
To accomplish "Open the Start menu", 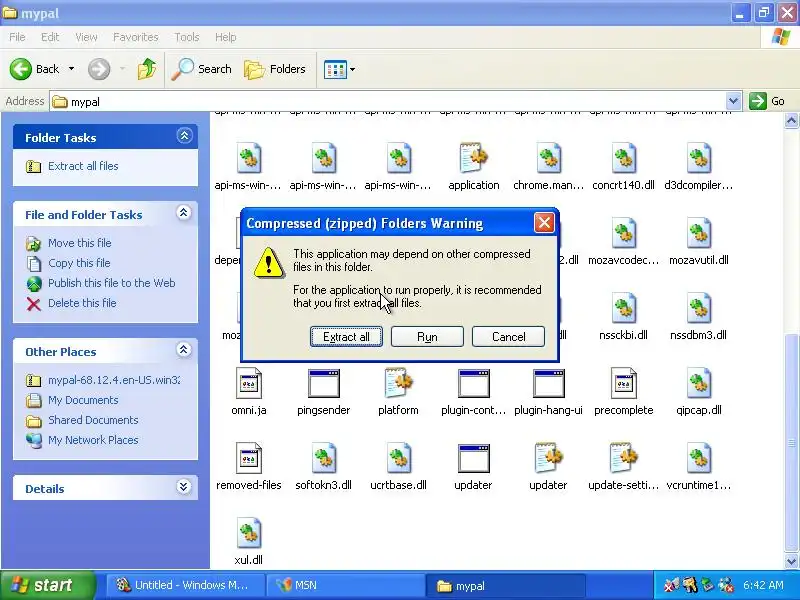I will tap(47, 585).
